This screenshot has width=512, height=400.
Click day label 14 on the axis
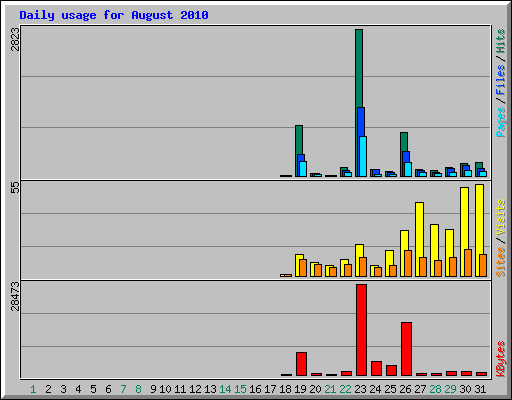[x=225, y=389]
